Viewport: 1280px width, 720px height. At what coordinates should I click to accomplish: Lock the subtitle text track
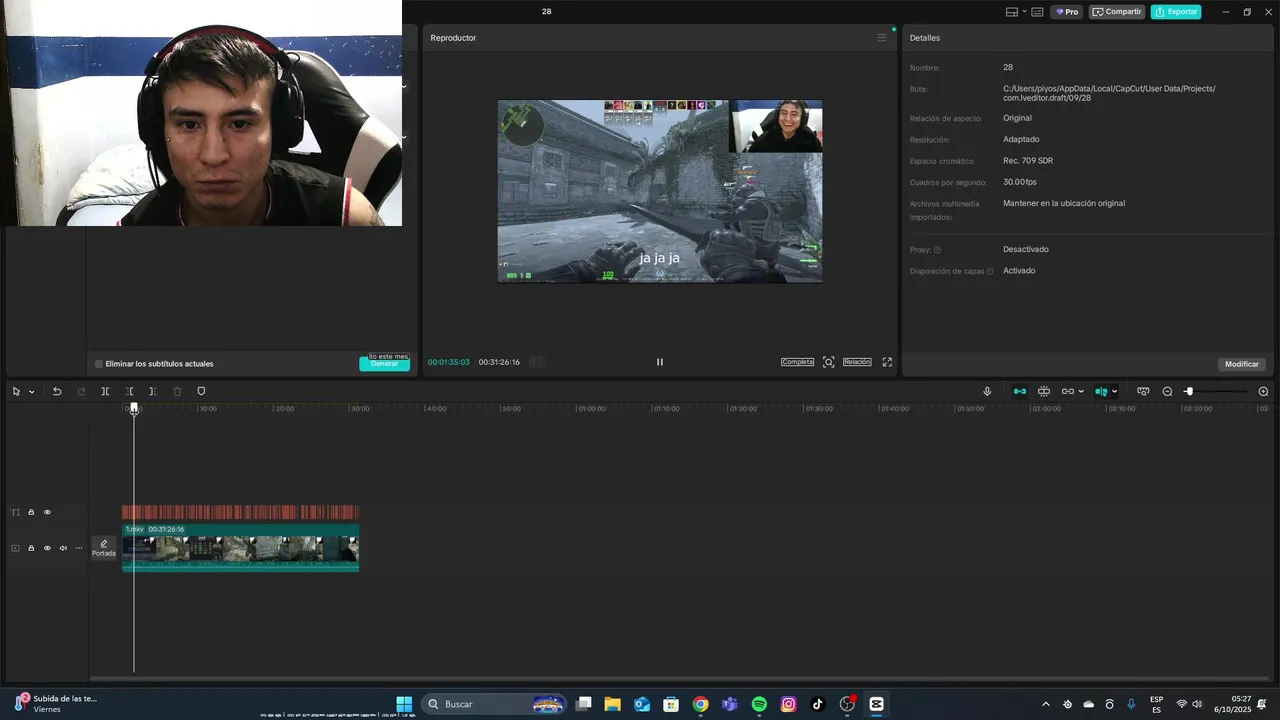31,512
